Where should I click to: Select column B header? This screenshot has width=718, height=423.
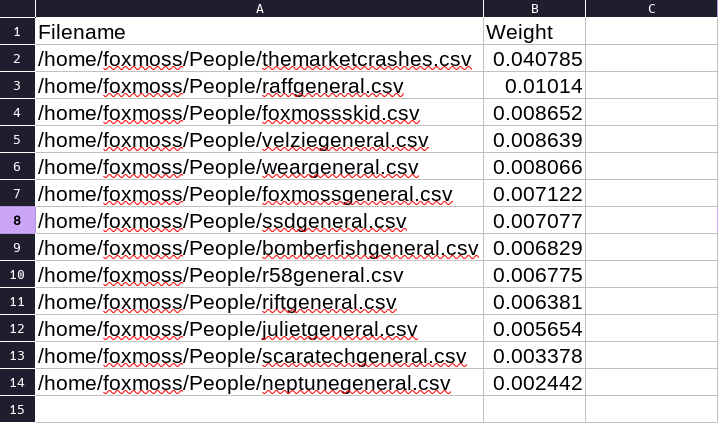coord(534,8)
